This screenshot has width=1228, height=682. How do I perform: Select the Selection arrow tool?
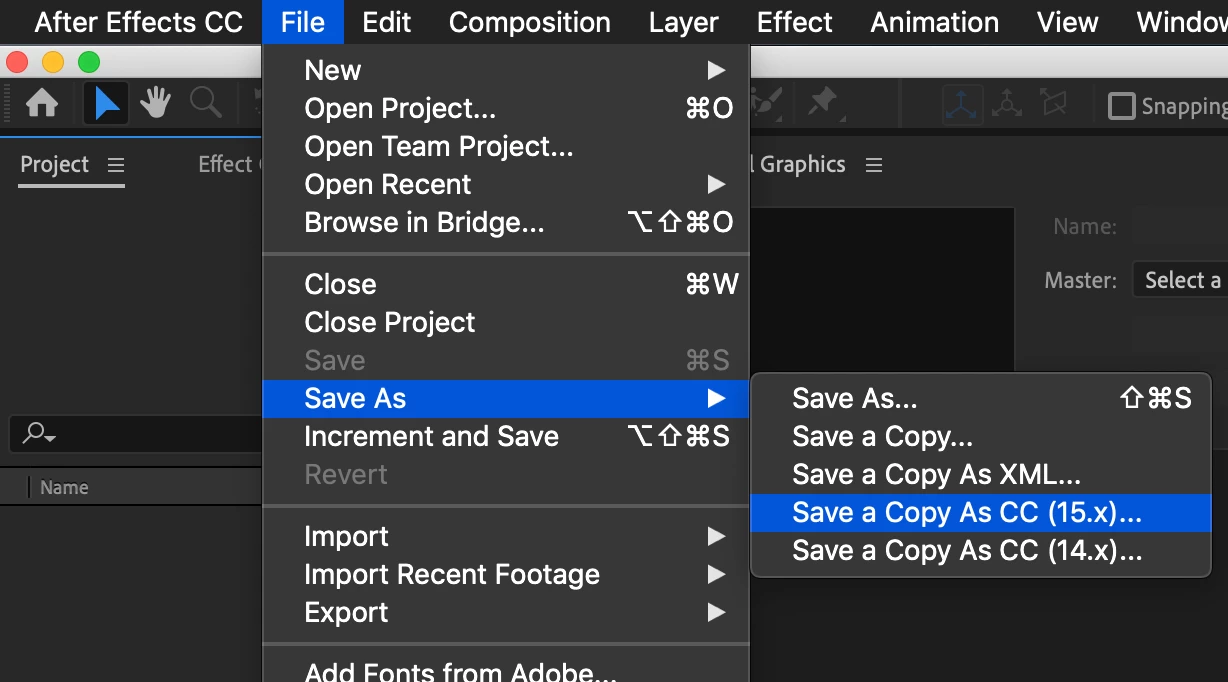pos(106,104)
